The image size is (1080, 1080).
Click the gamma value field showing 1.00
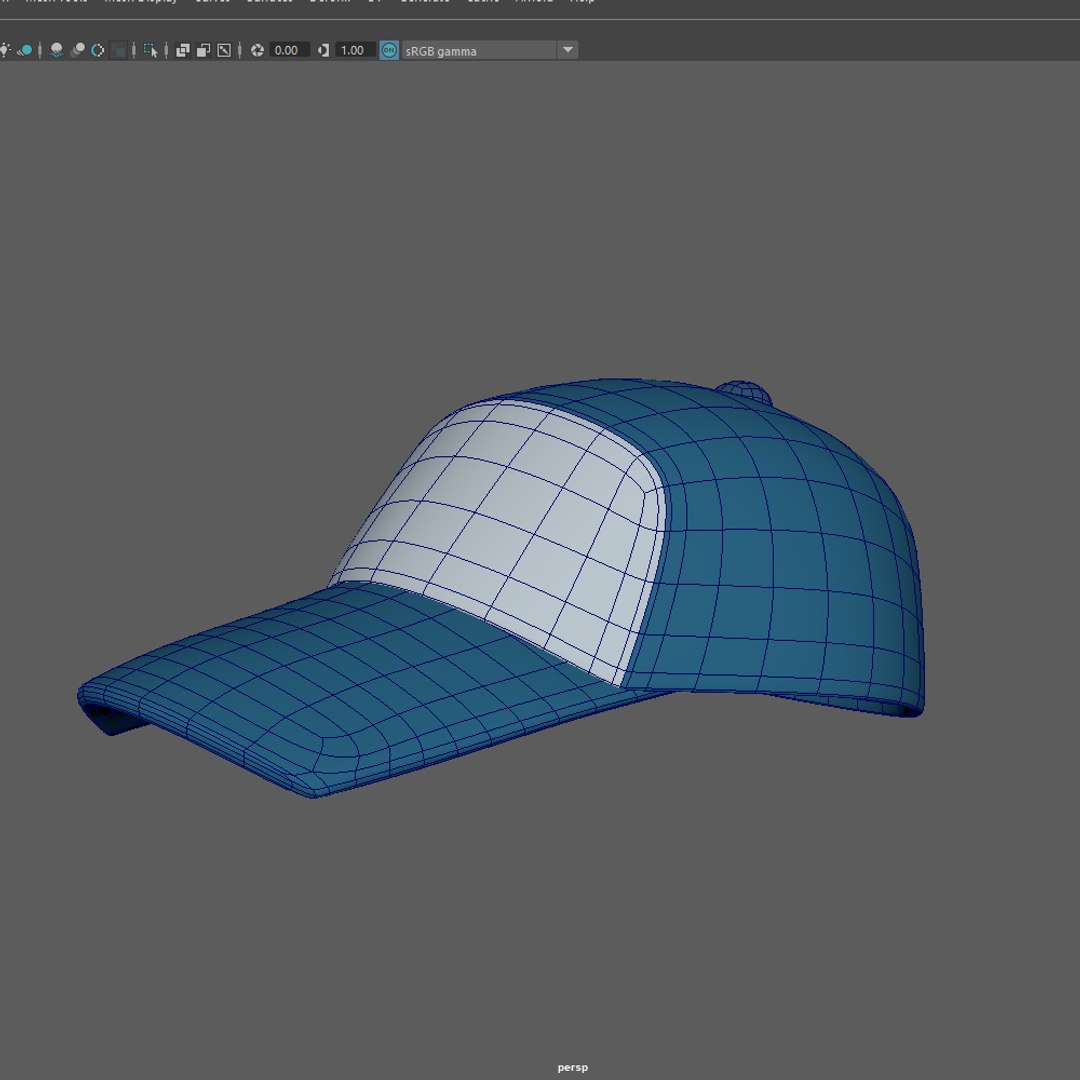[x=355, y=50]
